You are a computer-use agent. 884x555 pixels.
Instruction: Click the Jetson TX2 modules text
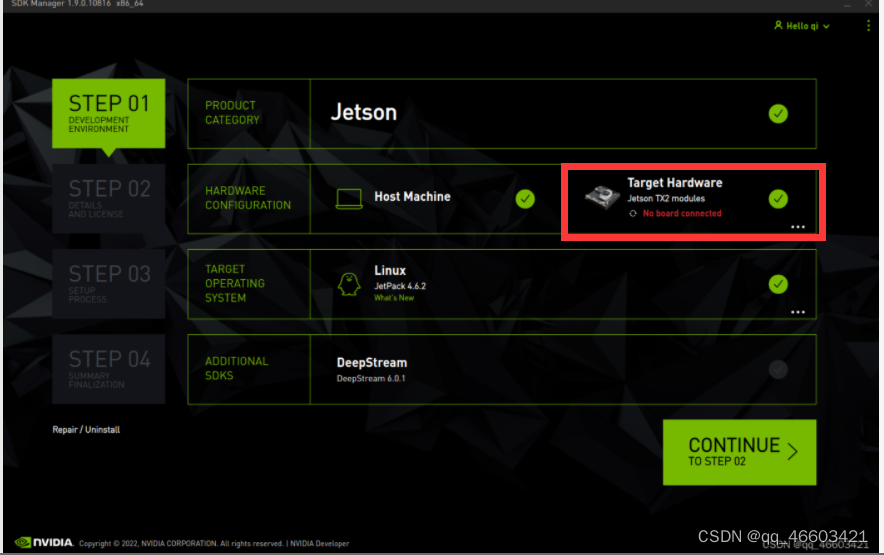click(666, 199)
